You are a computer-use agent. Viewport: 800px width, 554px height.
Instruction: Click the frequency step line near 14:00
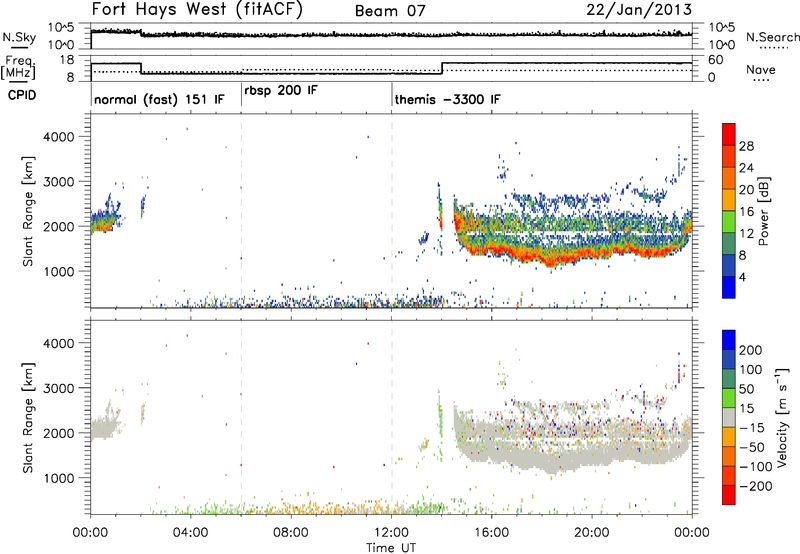coord(442,68)
